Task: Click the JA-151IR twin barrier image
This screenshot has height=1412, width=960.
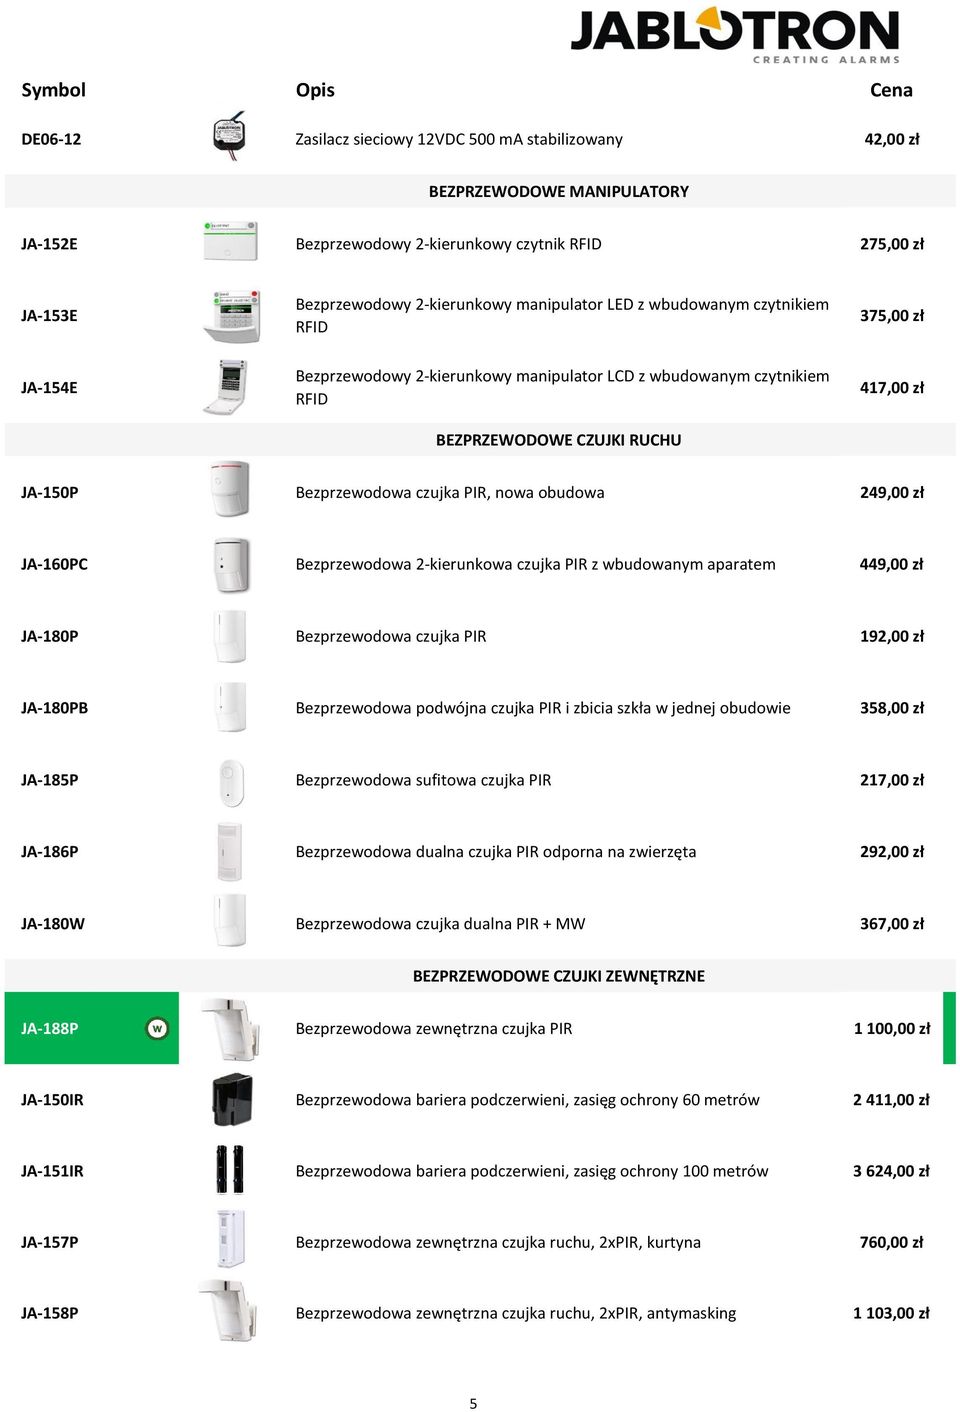Action: click(230, 1170)
